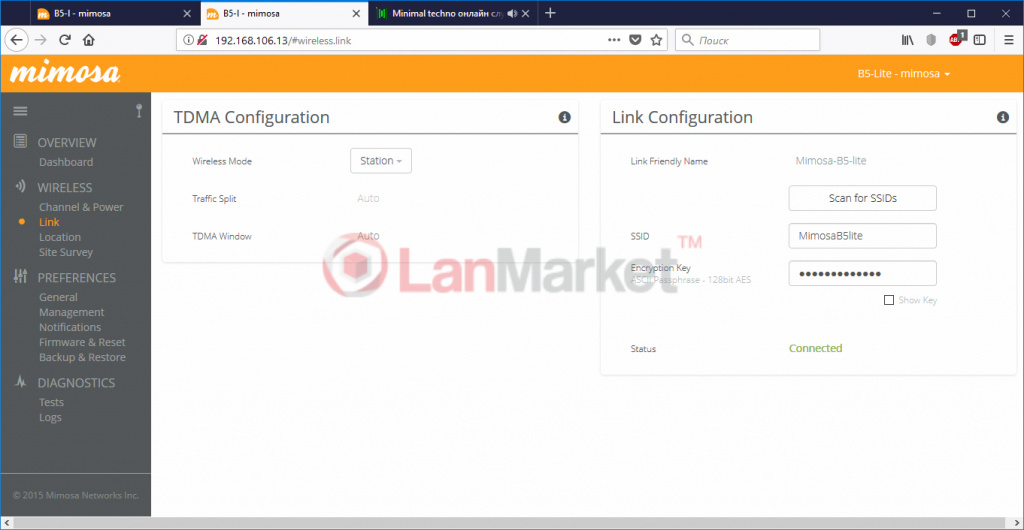Open the Site Survey page

pyautogui.click(x=66, y=252)
